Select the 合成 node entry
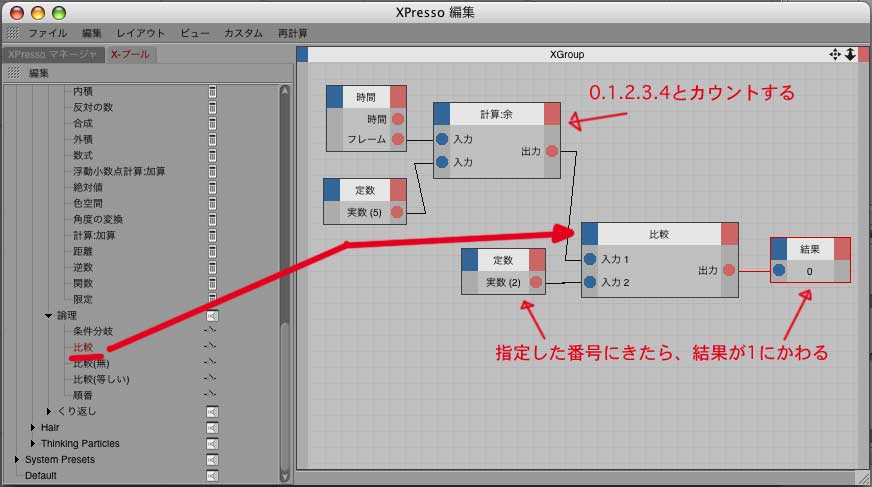This screenshot has height=487, width=872. (83, 123)
